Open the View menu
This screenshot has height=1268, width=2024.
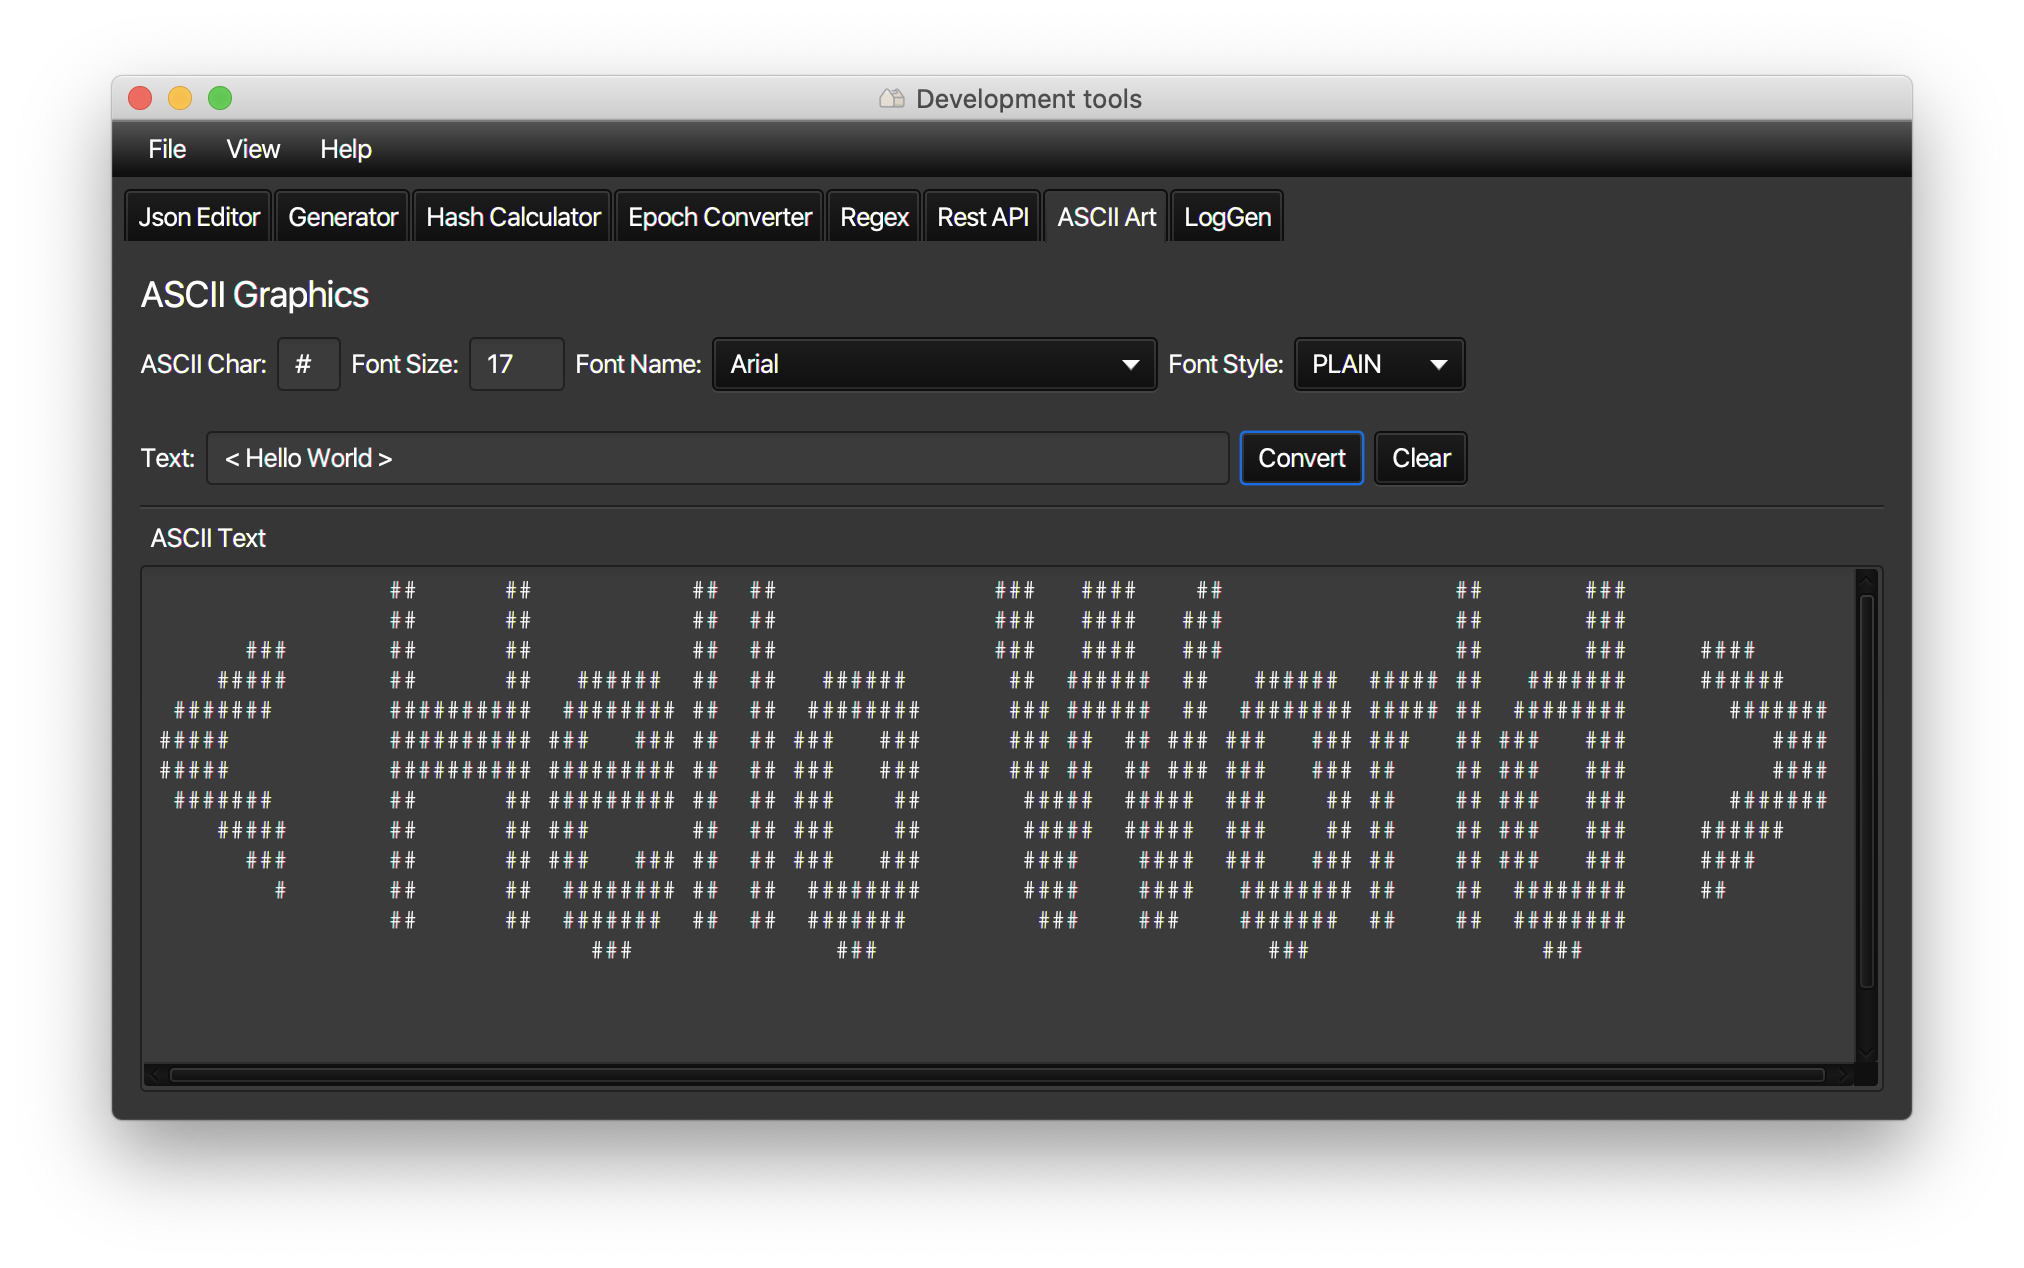pyautogui.click(x=253, y=149)
